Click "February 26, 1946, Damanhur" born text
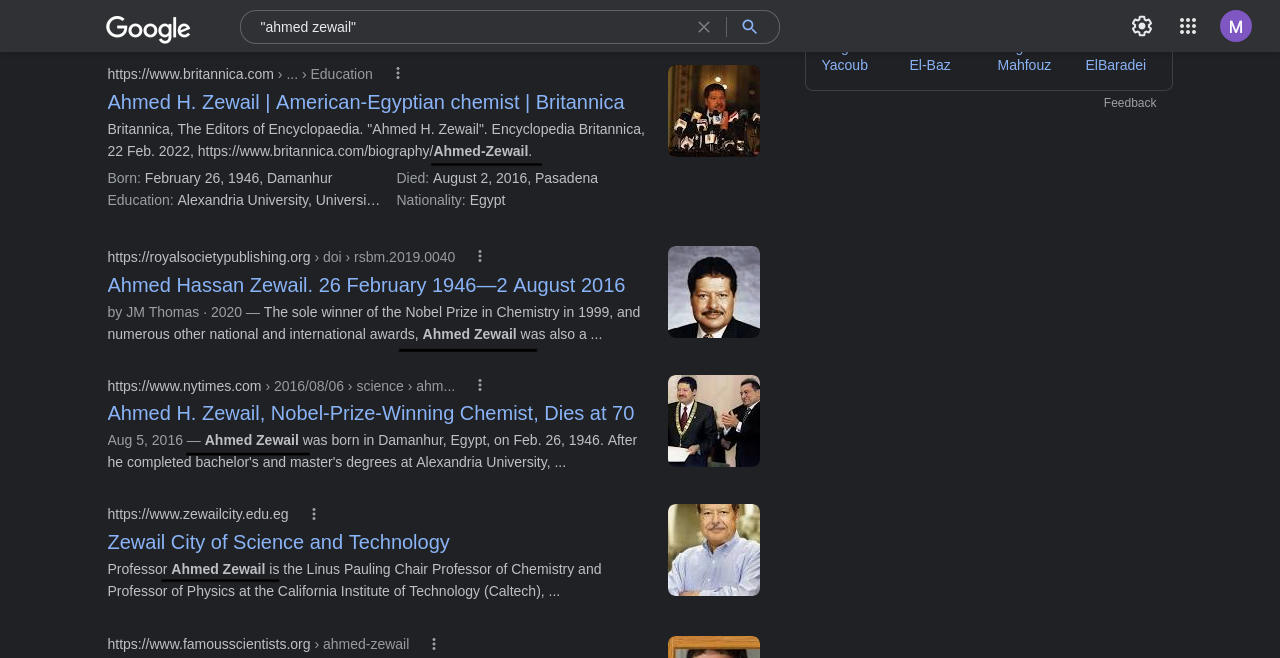The height and width of the screenshot is (658, 1280). point(239,178)
